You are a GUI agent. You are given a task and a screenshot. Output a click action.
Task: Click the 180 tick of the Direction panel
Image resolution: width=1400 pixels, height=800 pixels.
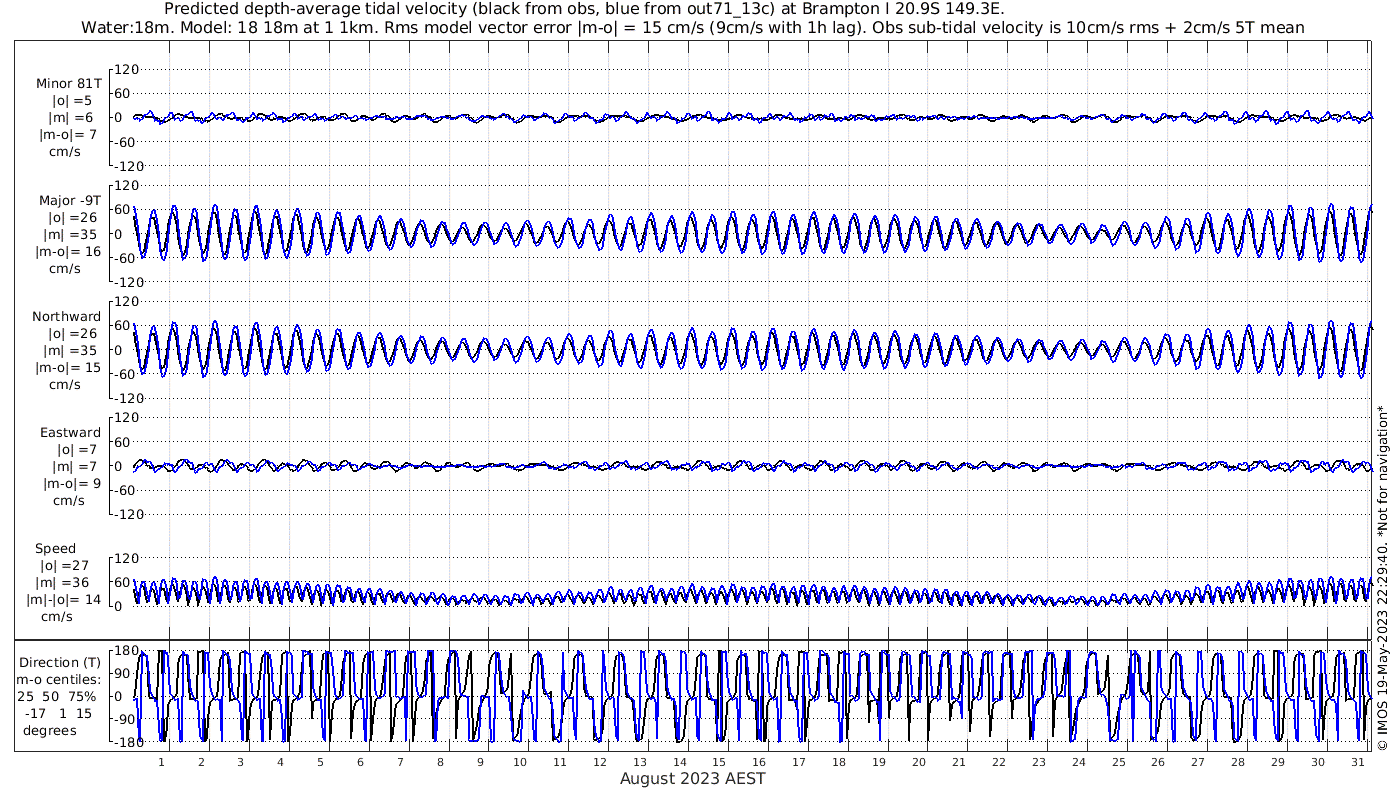pos(126,651)
